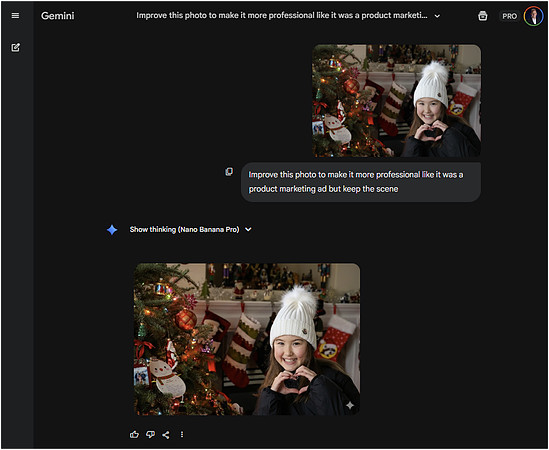Open more options three-dot menu
Viewport: 549px width, 450px height.
182,435
